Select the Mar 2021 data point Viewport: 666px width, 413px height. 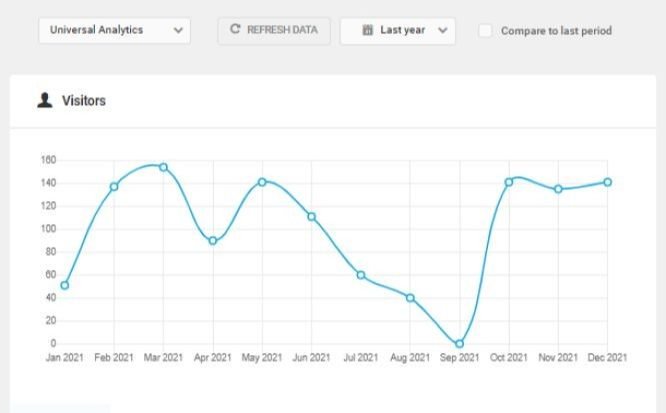click(164, 167)
